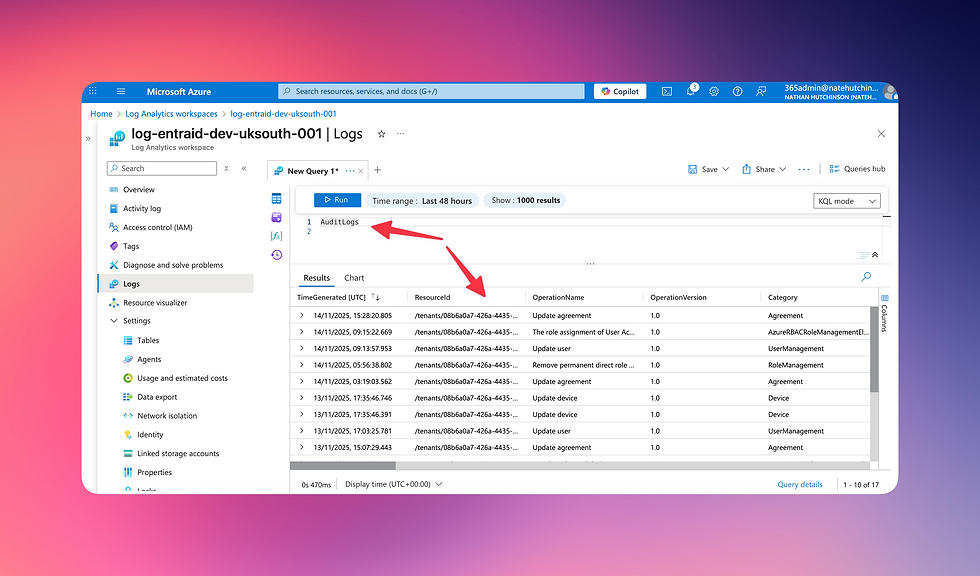Screen dimensions: 980x576
Task: Open the Tables pane in the query sidebar
Action: click(x=277, y=199)
